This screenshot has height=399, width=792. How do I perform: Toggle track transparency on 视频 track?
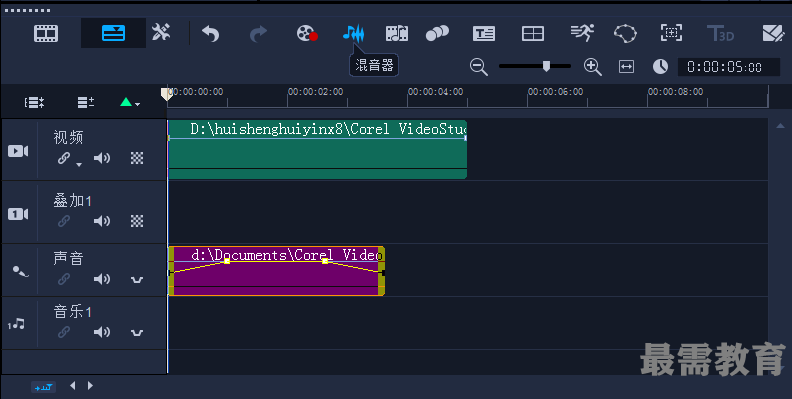[x=137, y=158]
